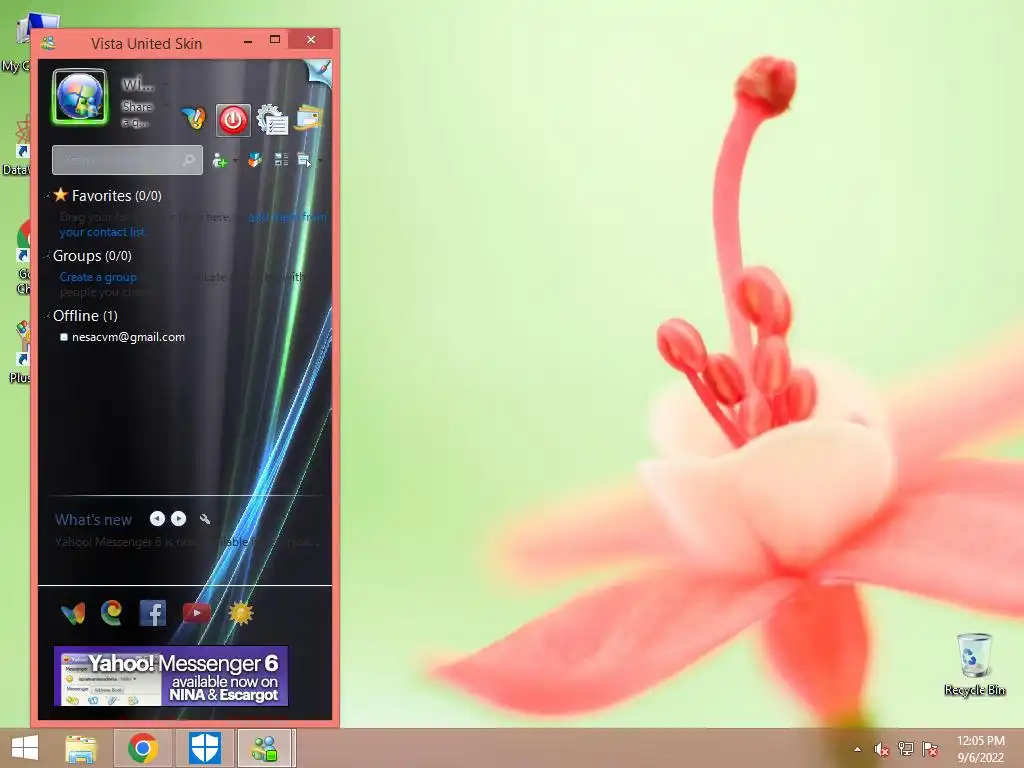The image size is (1024, 768).
Task: Click the Messenger taskbar button
Action: click(265, 748)
